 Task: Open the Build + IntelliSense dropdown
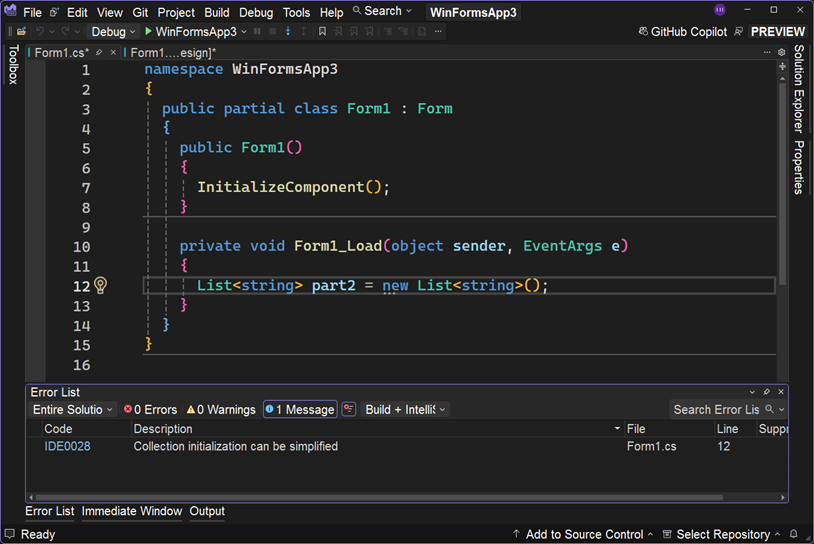click(x=405, y=410)
